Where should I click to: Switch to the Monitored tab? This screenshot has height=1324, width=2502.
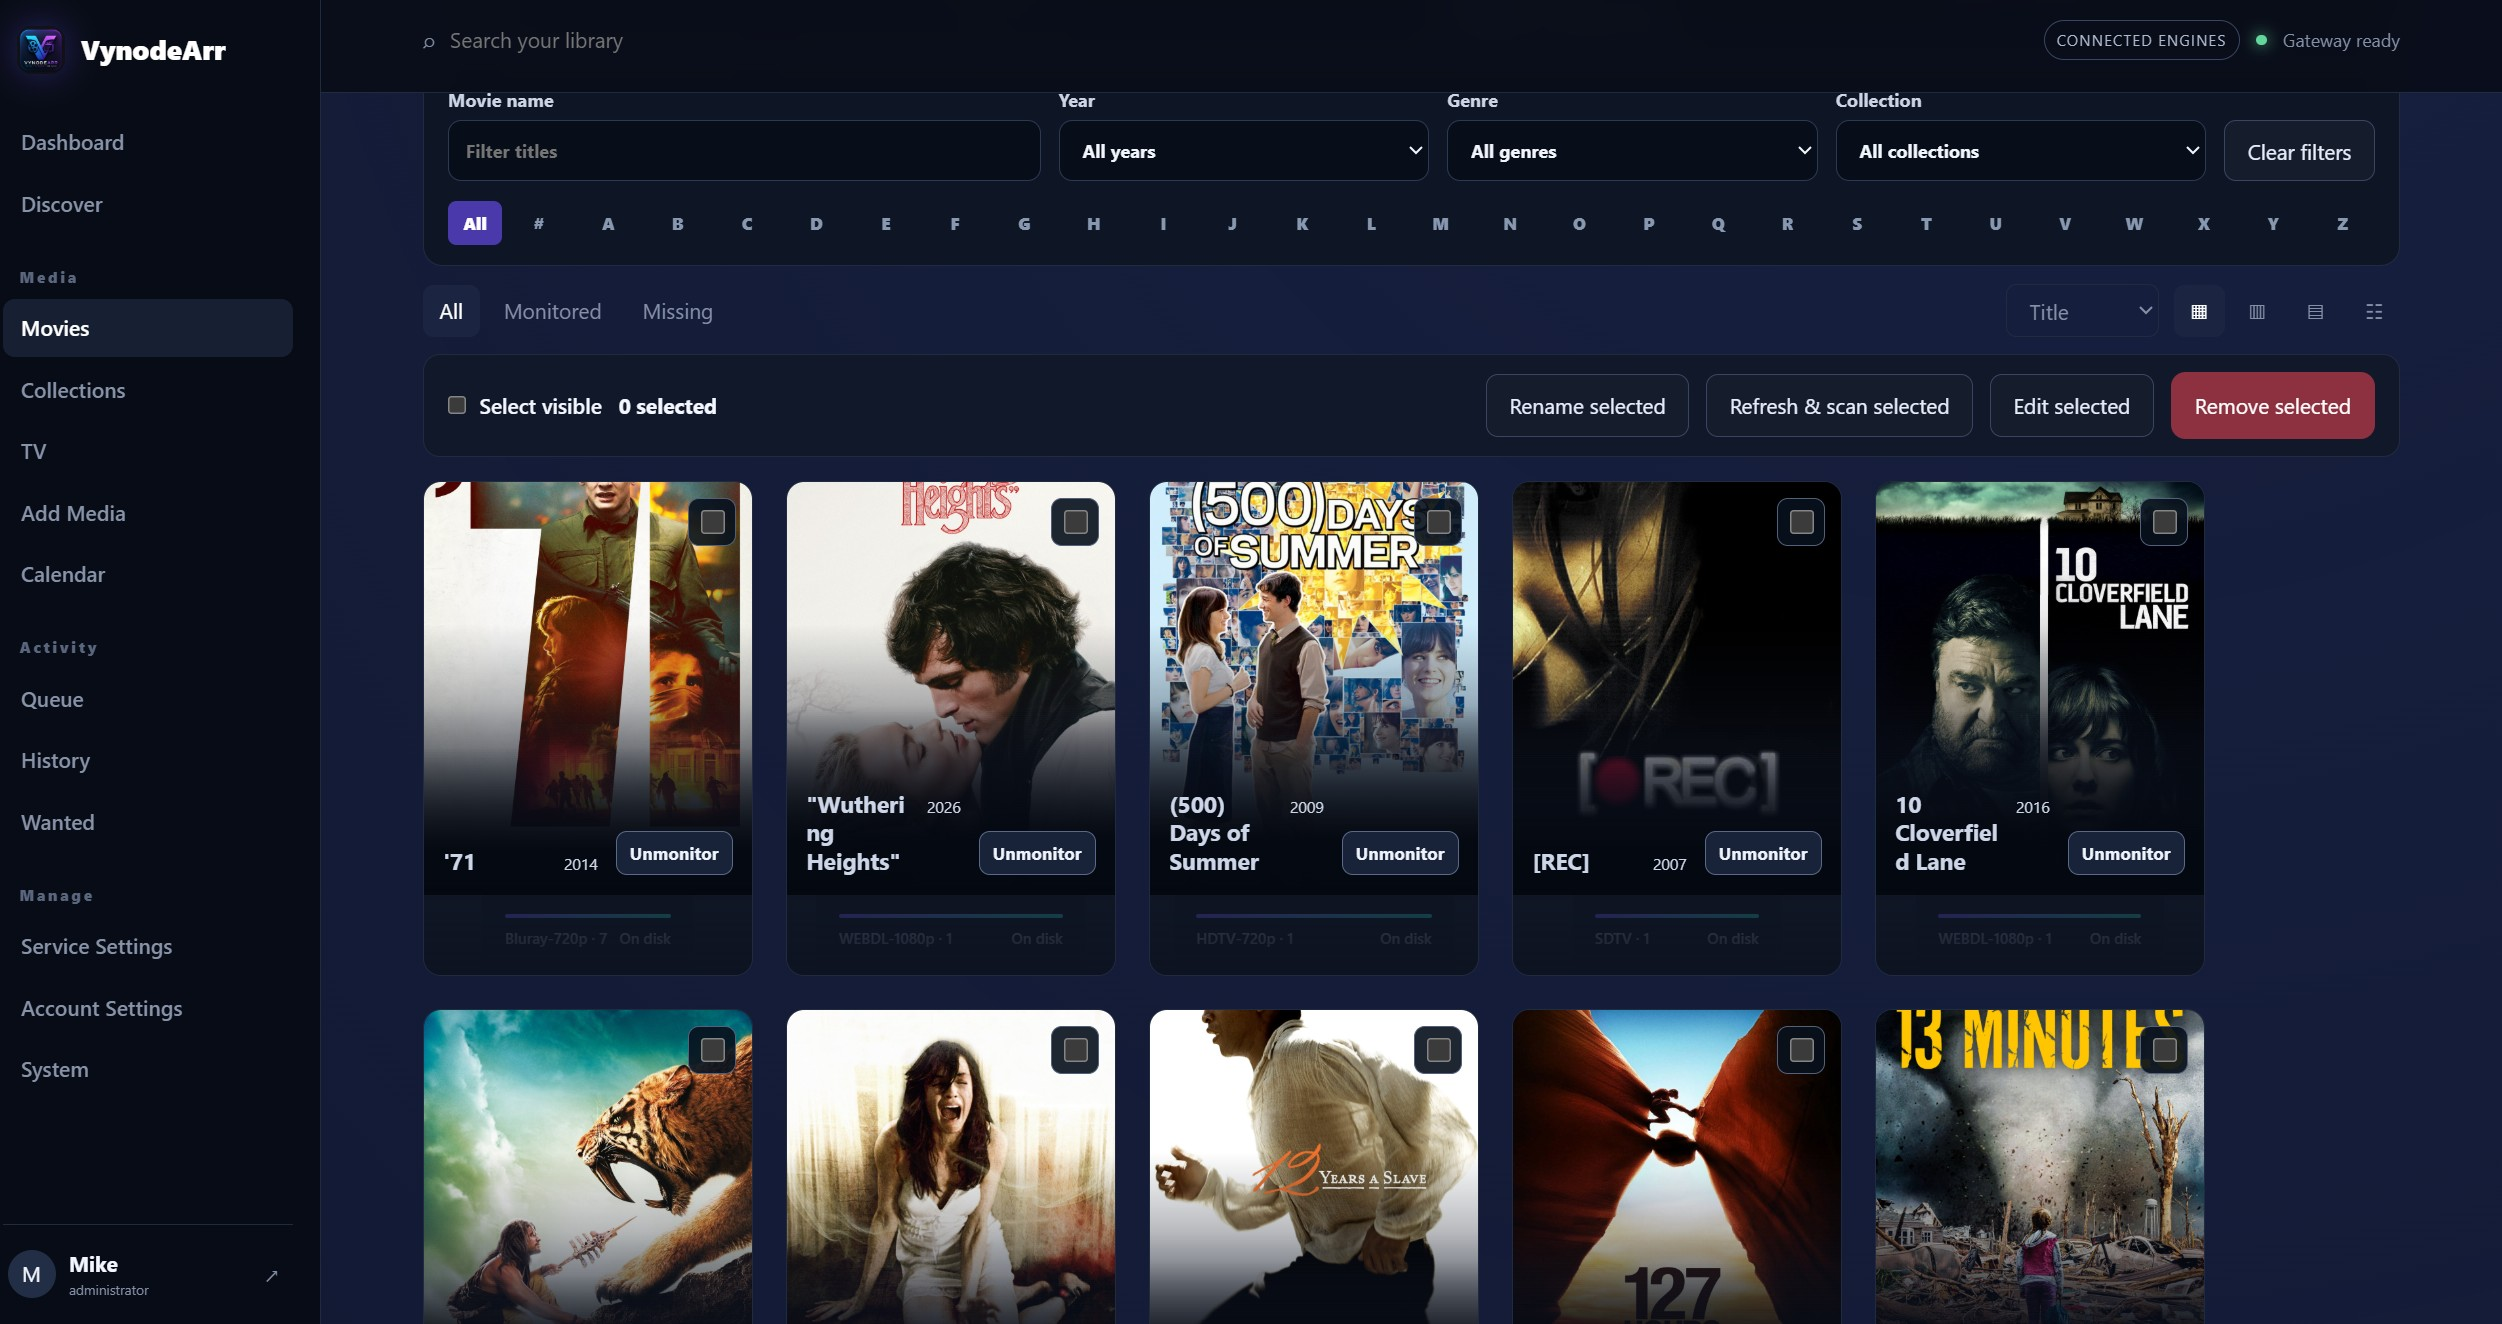[x=553, y=312]
